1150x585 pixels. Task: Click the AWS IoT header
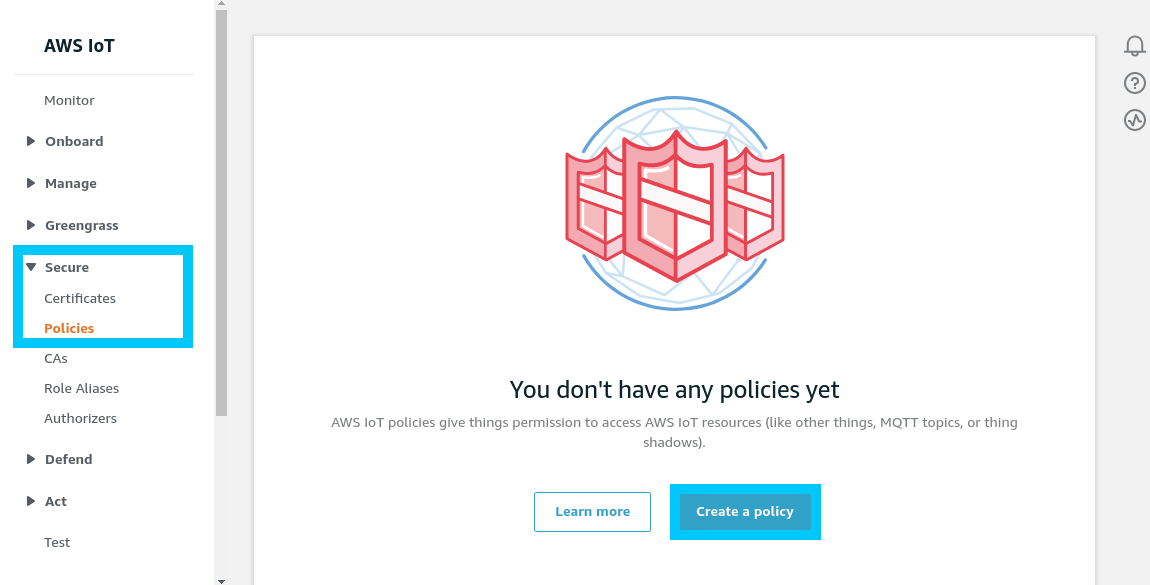pos(79,45)
